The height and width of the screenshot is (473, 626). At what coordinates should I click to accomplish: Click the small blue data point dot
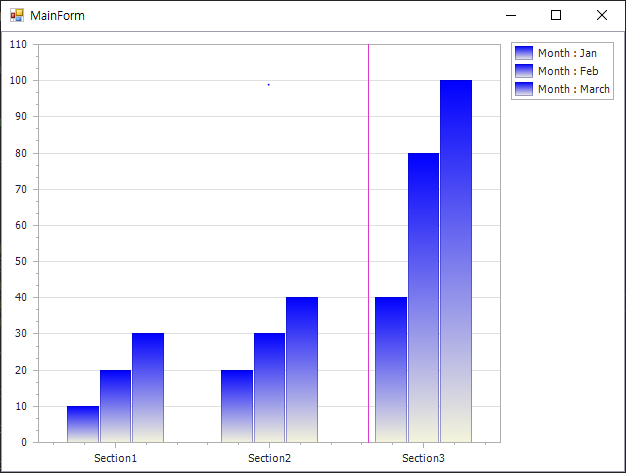pyautogui.click(x=269, y=85)
